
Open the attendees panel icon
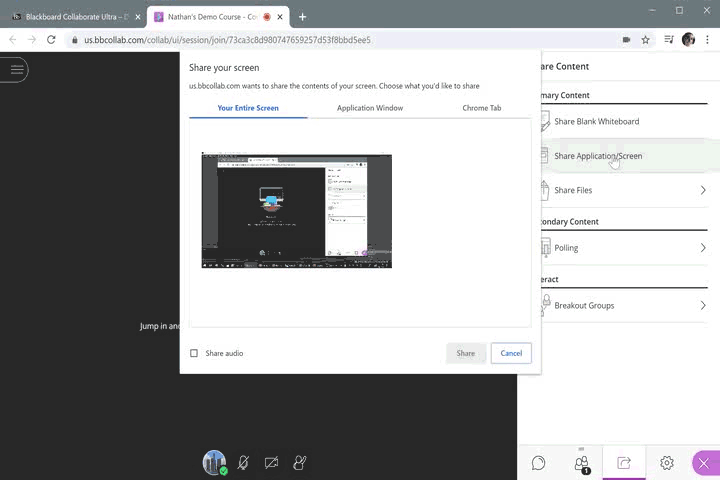point(581,463)
